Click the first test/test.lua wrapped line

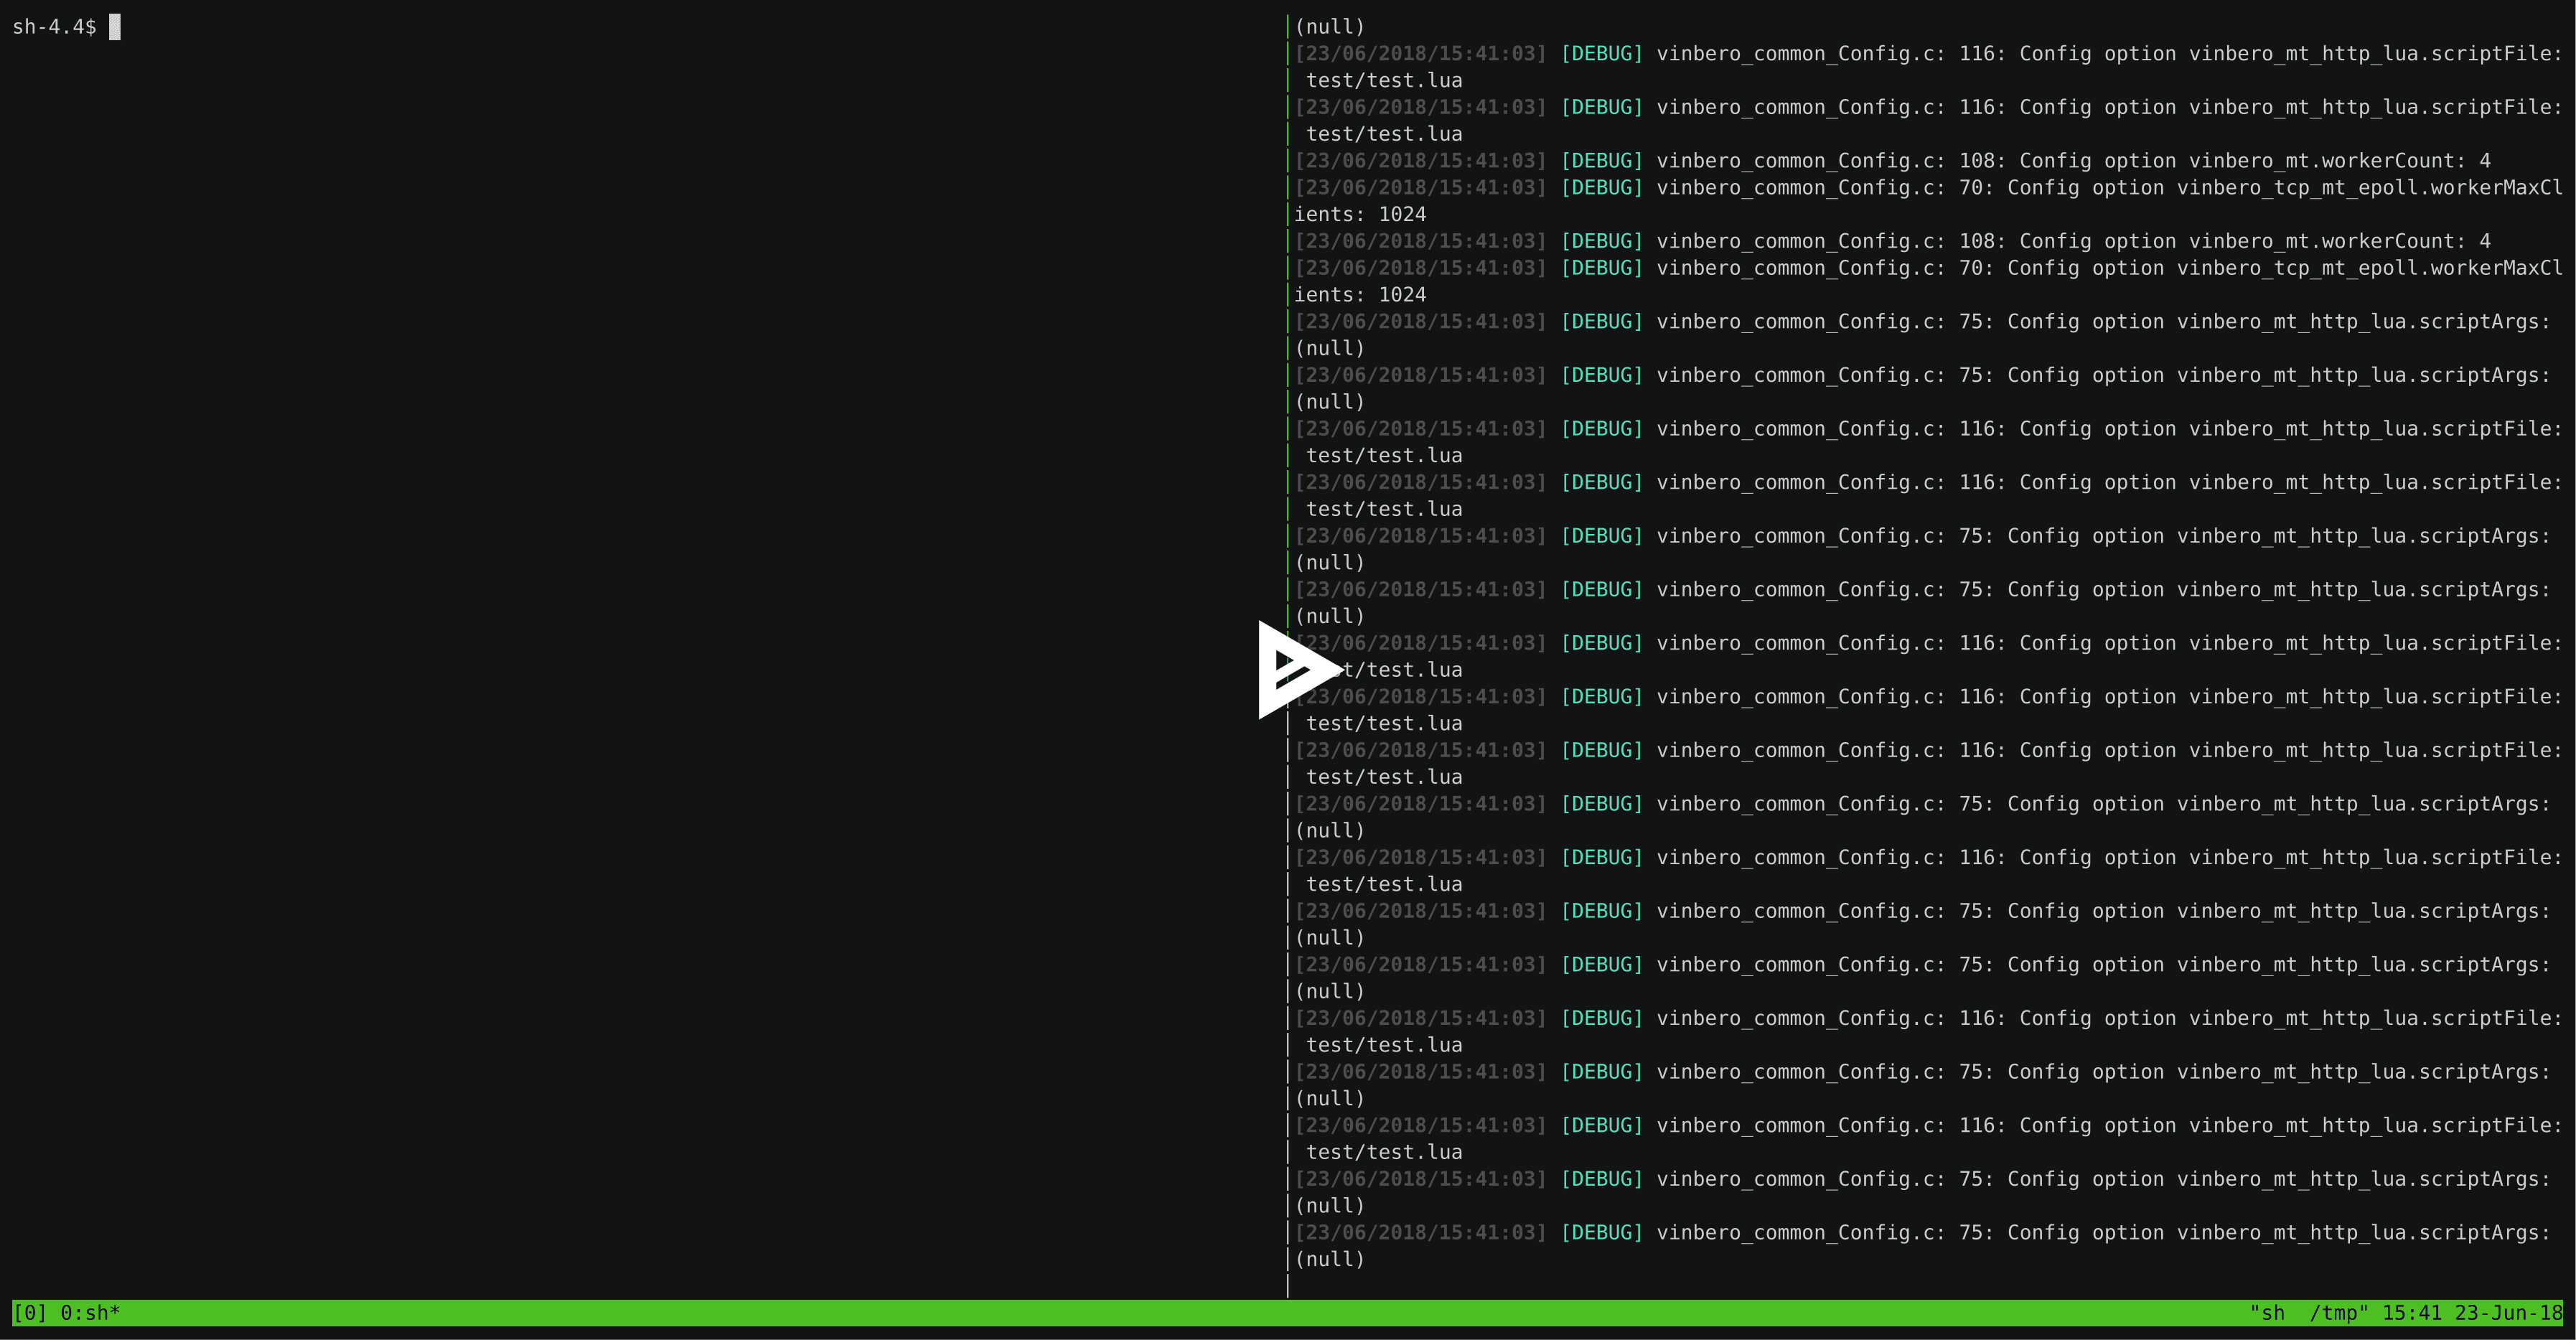point(1384,81)
